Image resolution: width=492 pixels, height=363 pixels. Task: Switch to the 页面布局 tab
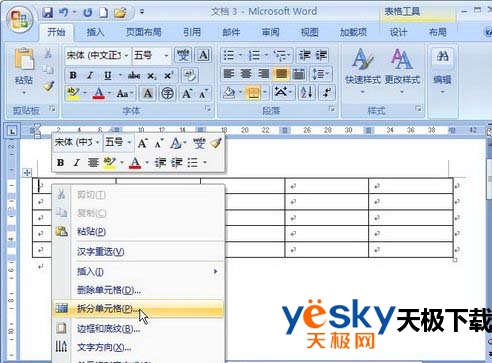coord(144,32)
